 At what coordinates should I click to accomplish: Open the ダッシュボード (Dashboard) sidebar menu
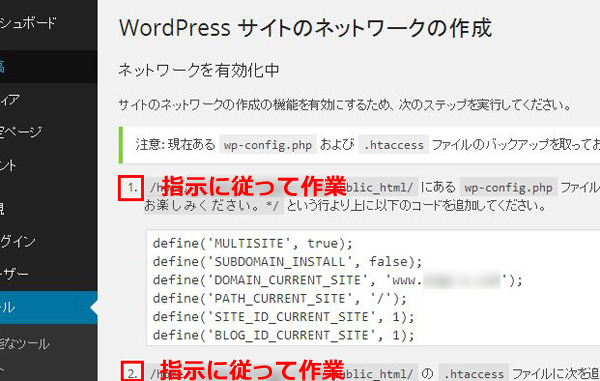click(49, 23)
